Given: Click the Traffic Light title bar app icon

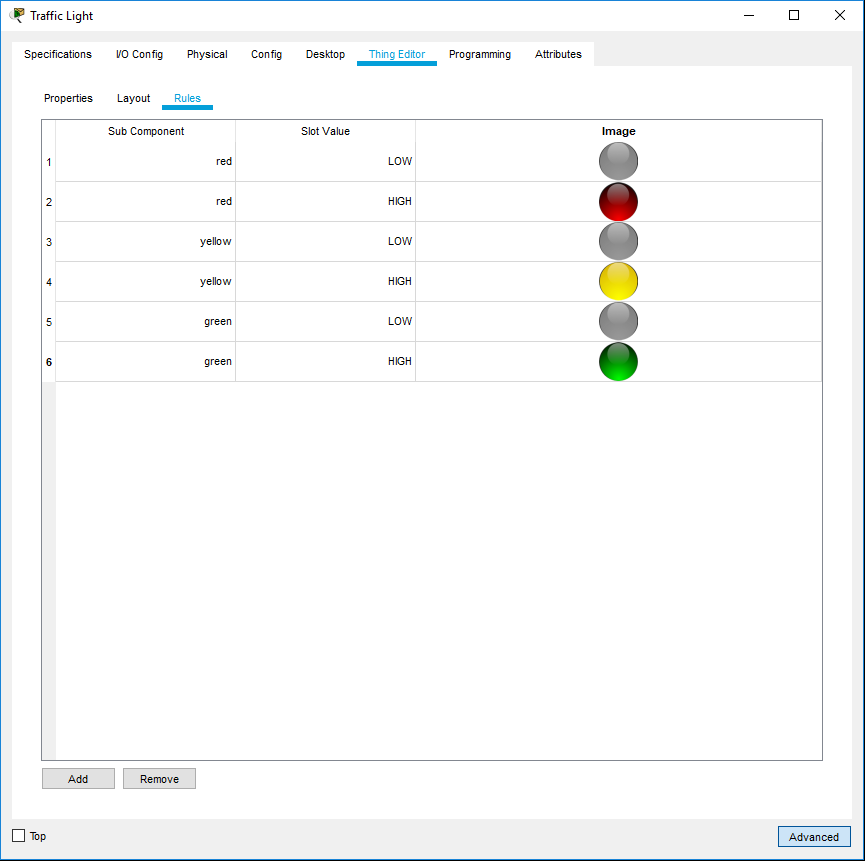Looking at the screenshot, I should (17, 15).
